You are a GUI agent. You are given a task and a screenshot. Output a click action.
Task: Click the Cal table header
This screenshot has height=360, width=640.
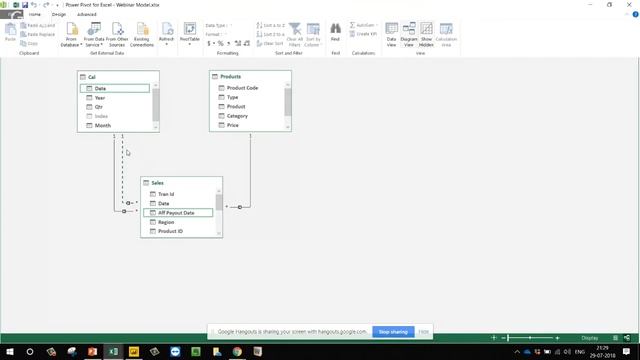pyautogui.click(x=118, y=77)
